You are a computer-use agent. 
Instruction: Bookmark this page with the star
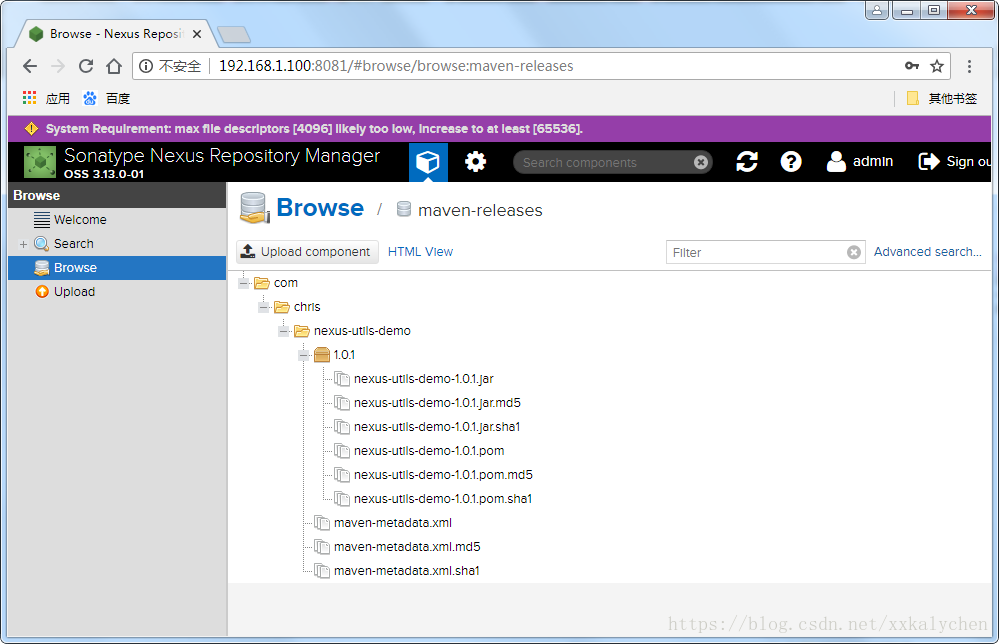(x=936, y=66)
